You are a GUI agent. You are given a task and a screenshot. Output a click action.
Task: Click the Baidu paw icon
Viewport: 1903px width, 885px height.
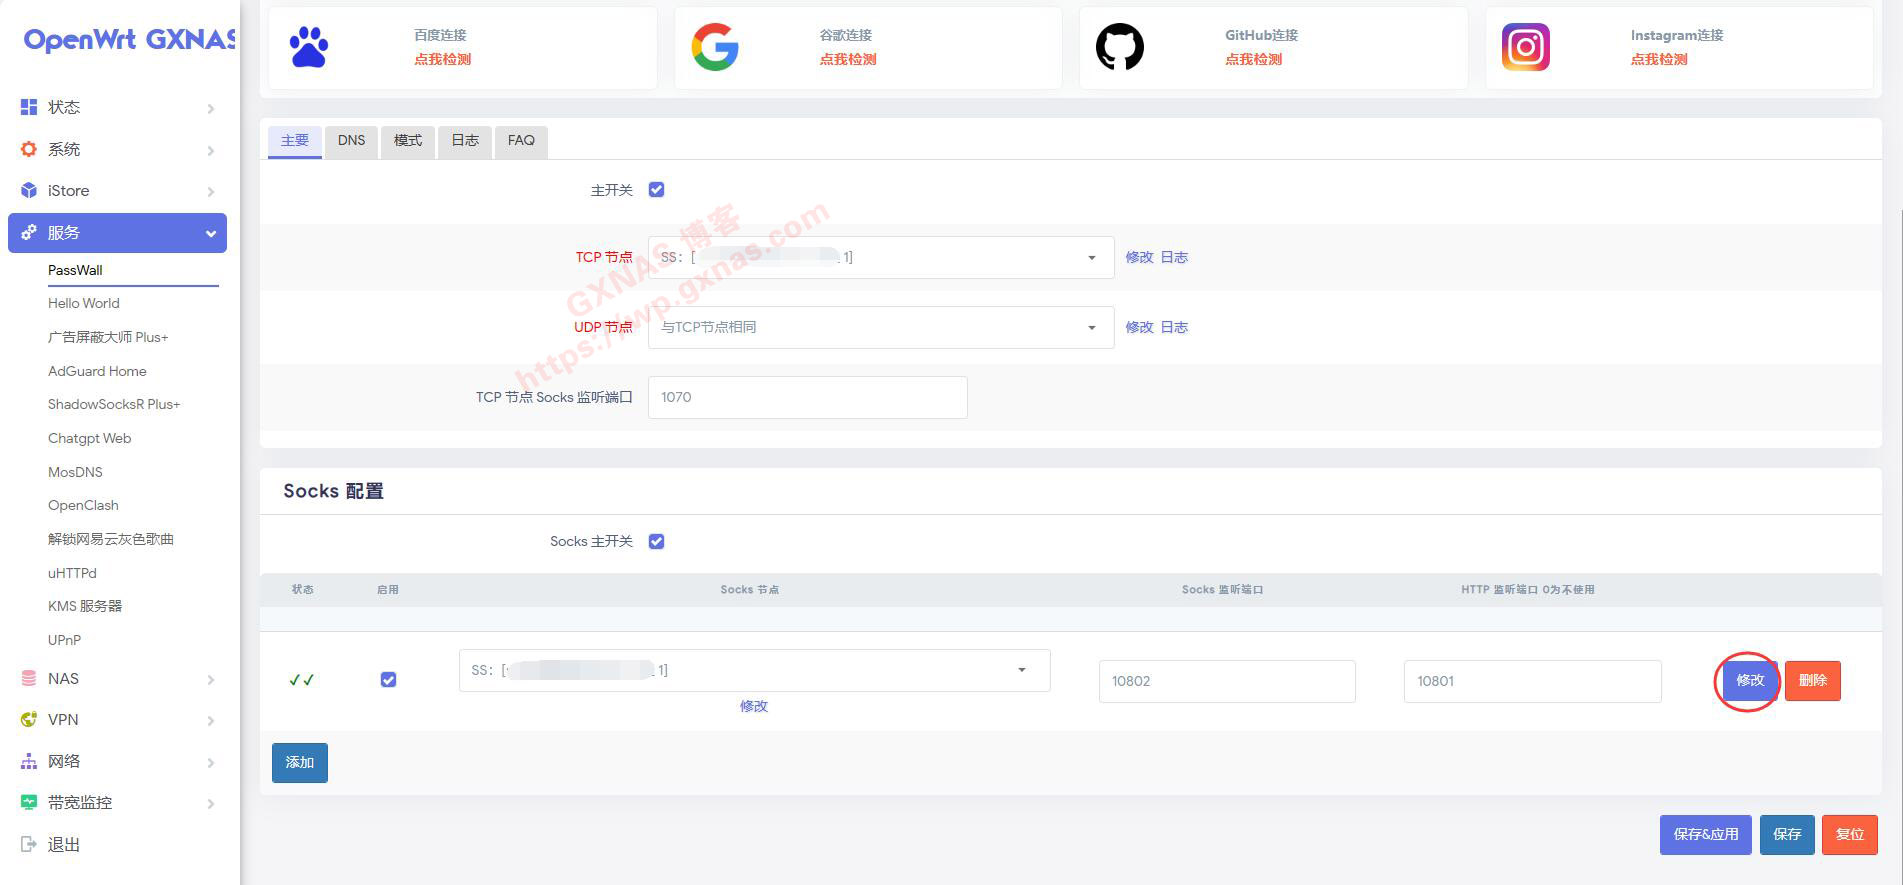coord(308,47)
